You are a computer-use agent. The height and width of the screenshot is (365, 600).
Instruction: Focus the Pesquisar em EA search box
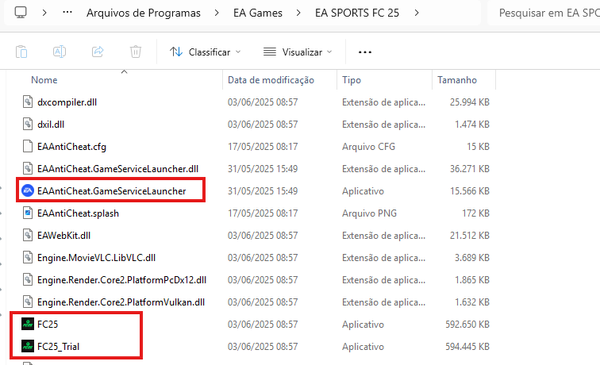(x=543, y=13)
